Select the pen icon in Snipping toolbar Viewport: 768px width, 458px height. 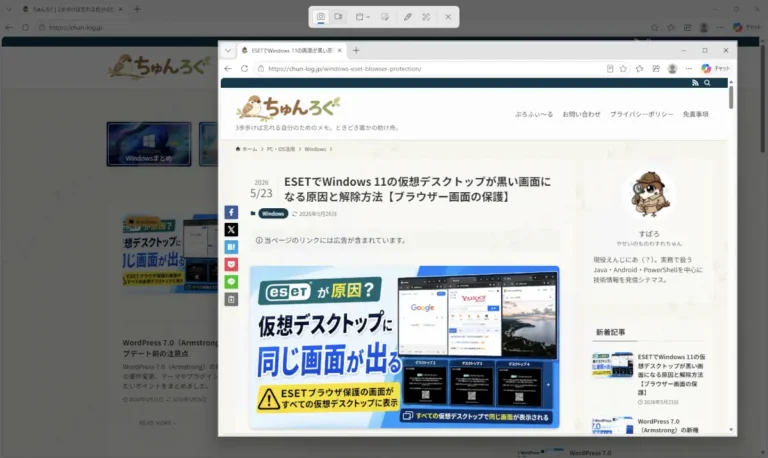pyautogui.click(x=408, y=17)
